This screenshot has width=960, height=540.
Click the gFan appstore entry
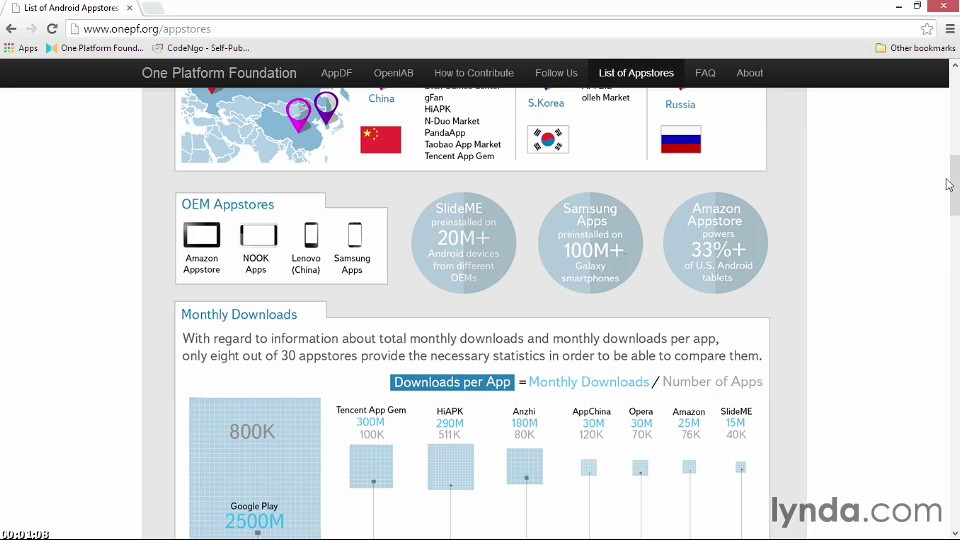click(x=433, y=97)
